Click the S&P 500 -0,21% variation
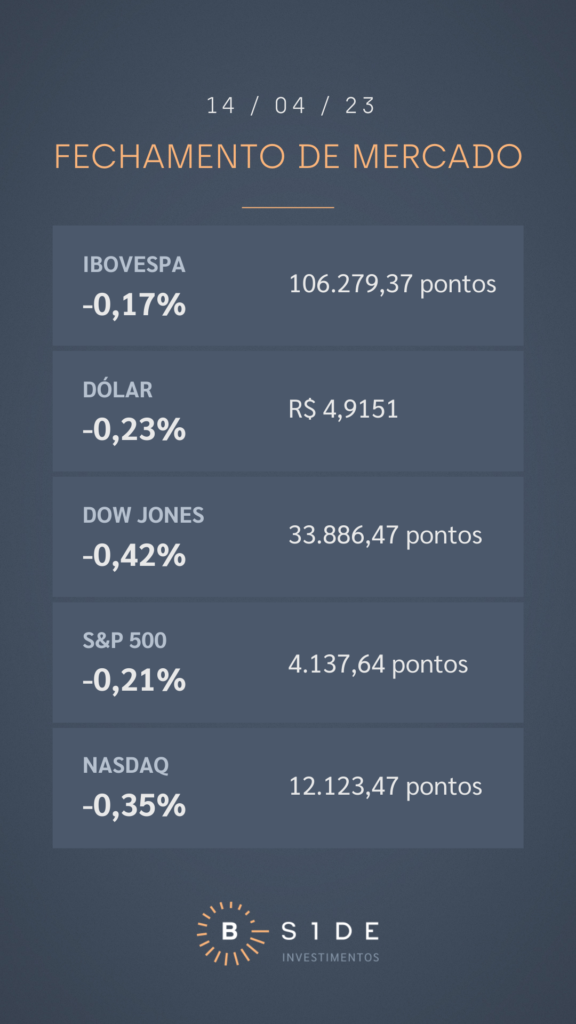This screenshot has height=1024, width=576. pyautogui.click(x=134, y=681)
